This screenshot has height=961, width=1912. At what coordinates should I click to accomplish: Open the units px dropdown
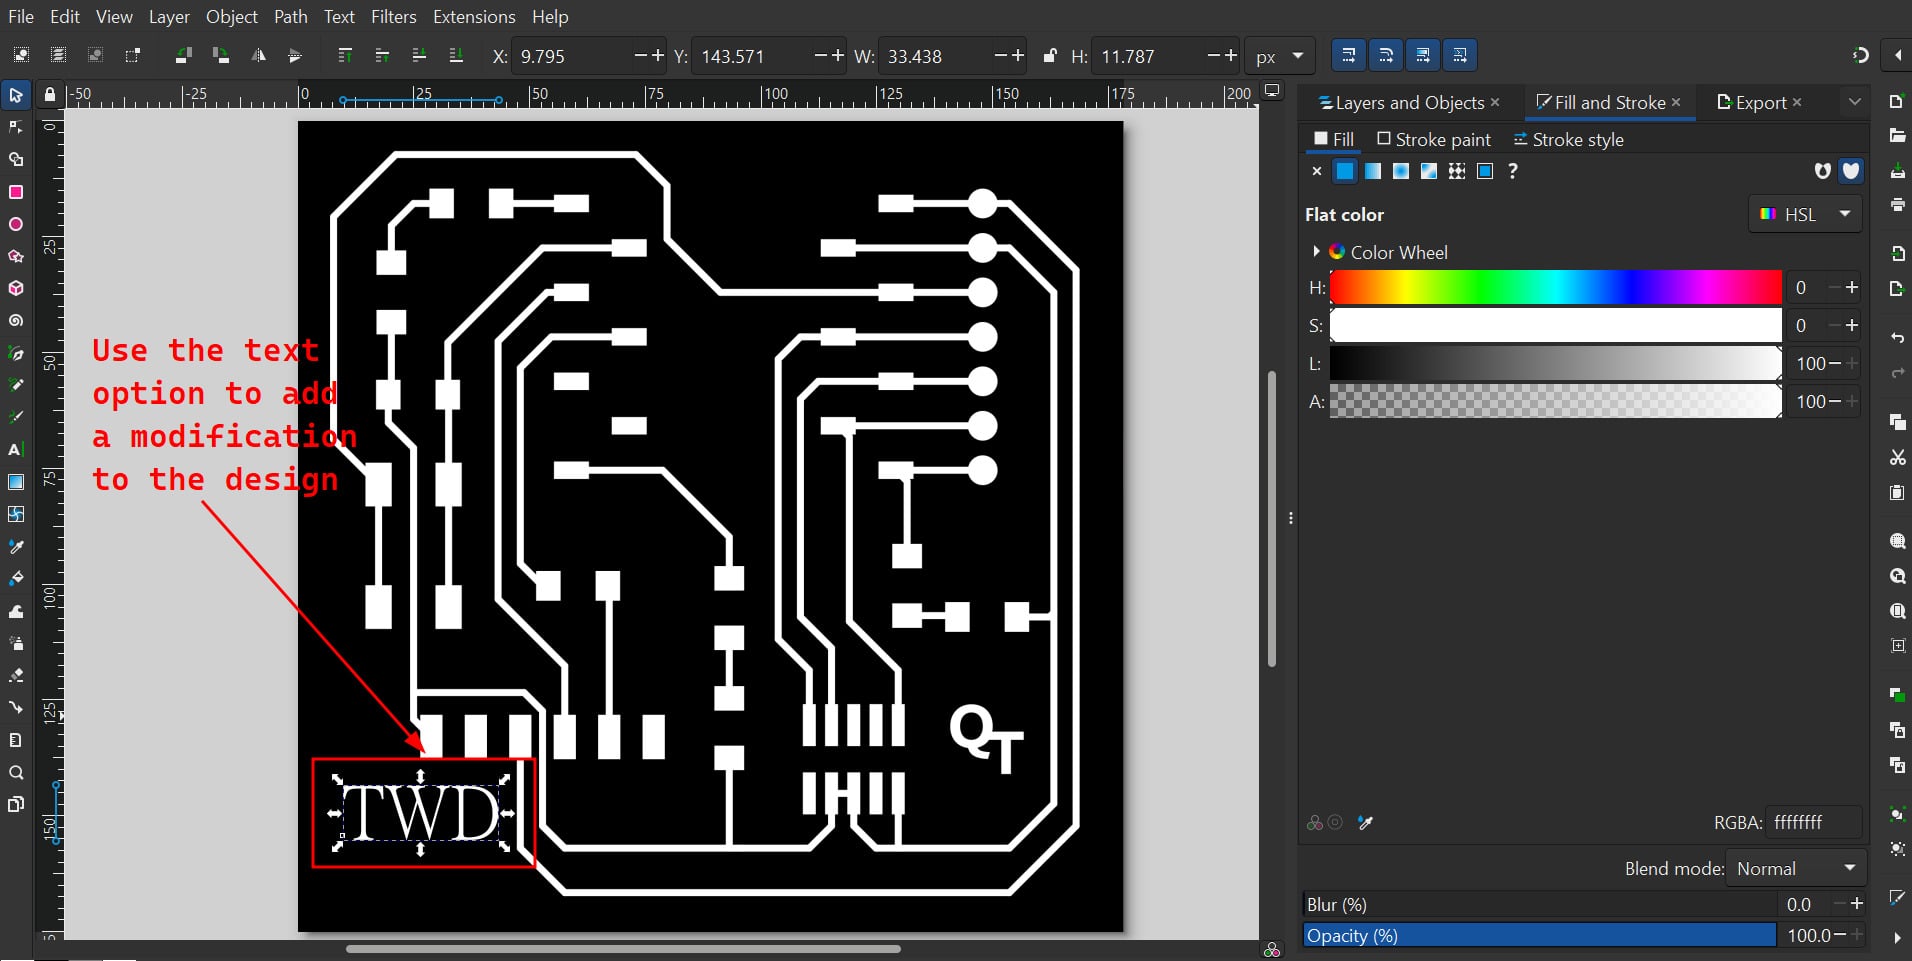(x=1279, y=56)
